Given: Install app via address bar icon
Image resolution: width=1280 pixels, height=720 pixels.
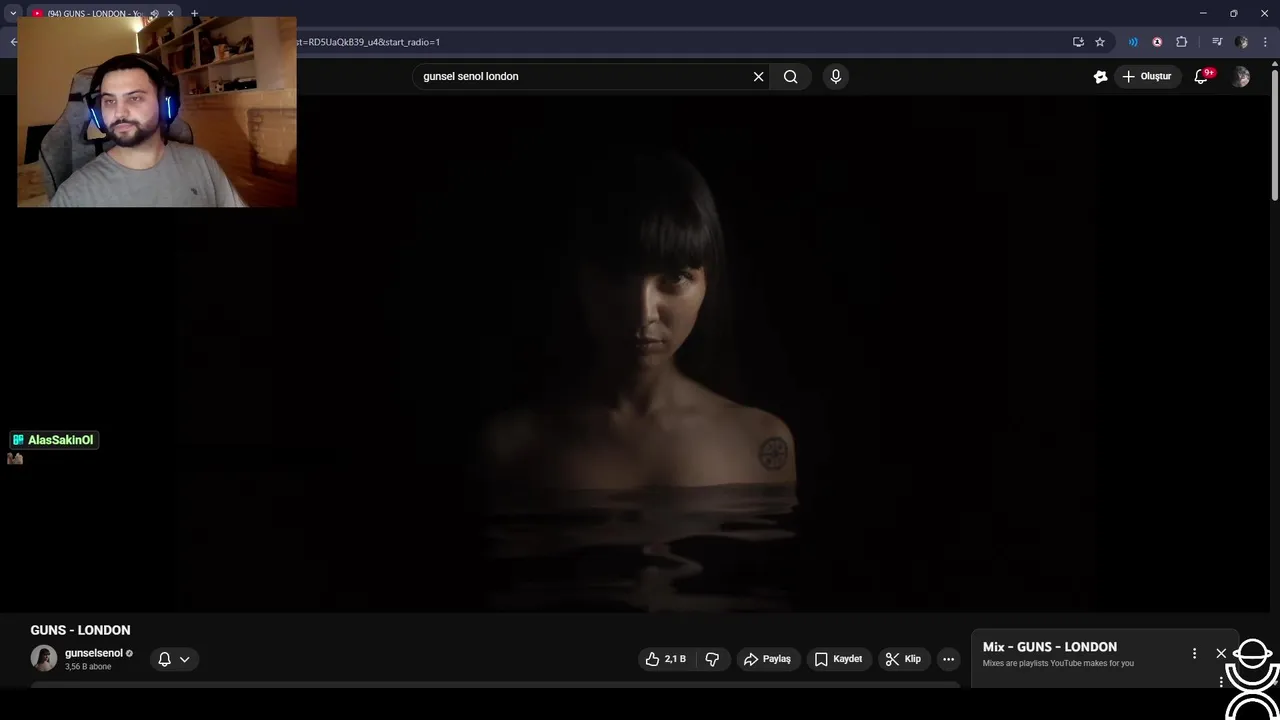Looking at the screenshot, I should pos(1078,42).
